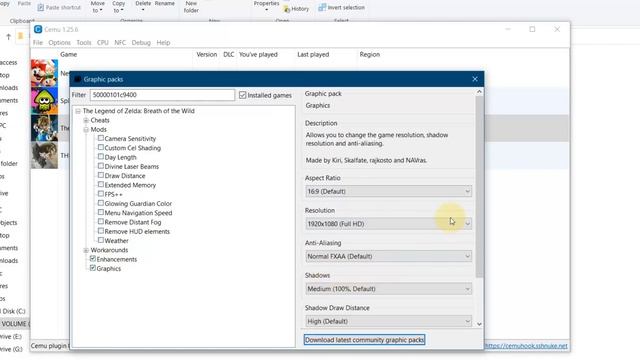Uncheck the Graphics pack checkbox

coord(93,268)
